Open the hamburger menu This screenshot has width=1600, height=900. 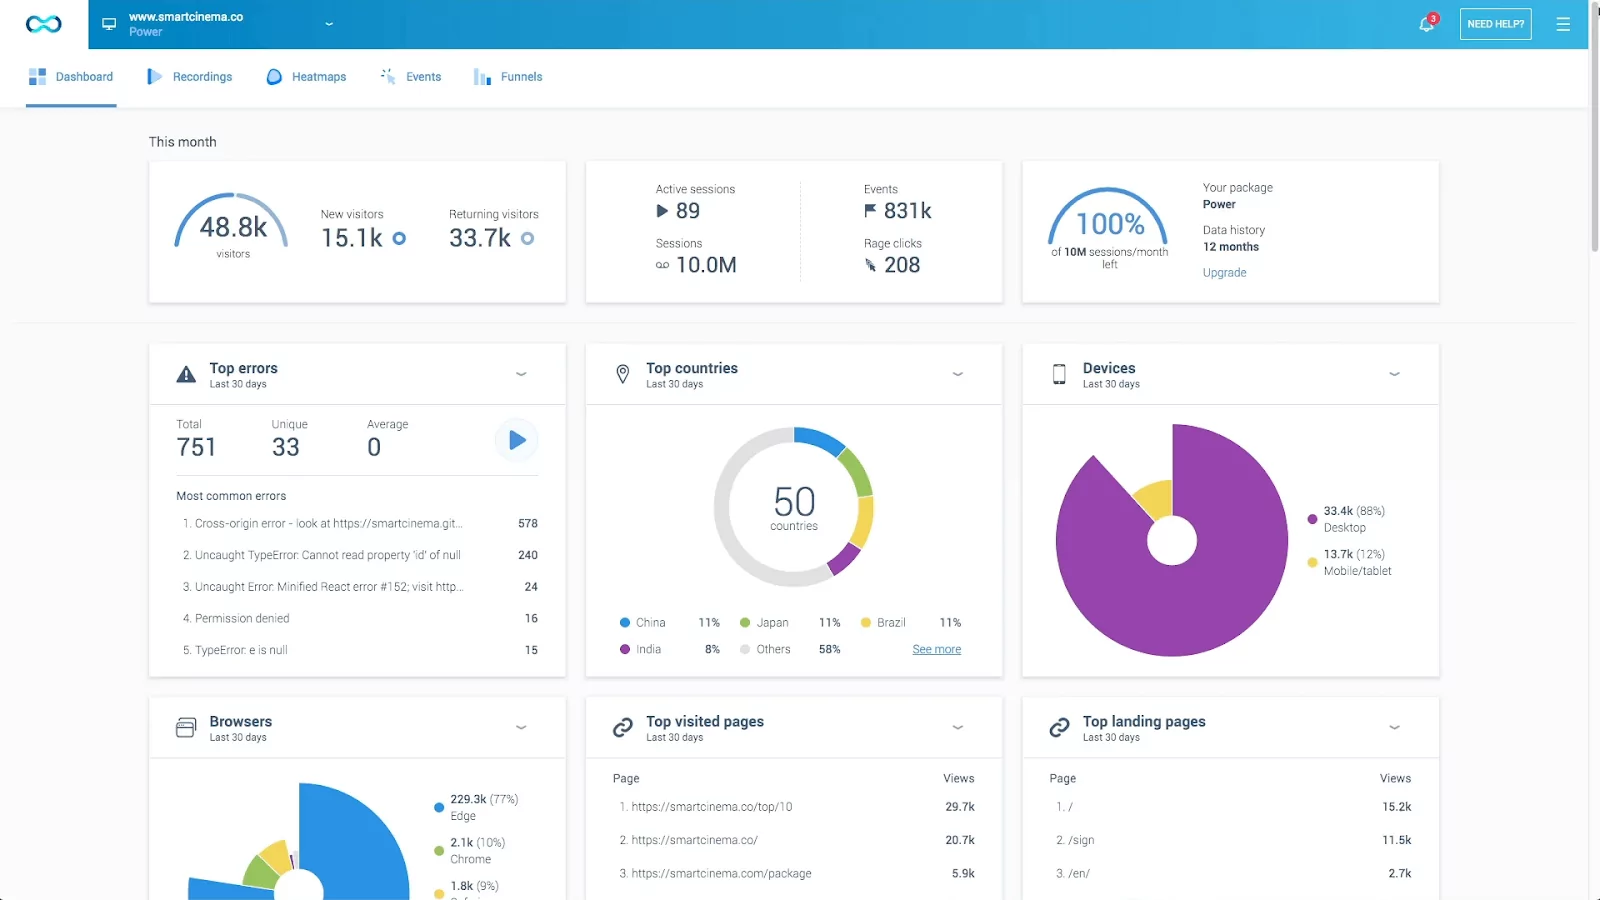1563,24
